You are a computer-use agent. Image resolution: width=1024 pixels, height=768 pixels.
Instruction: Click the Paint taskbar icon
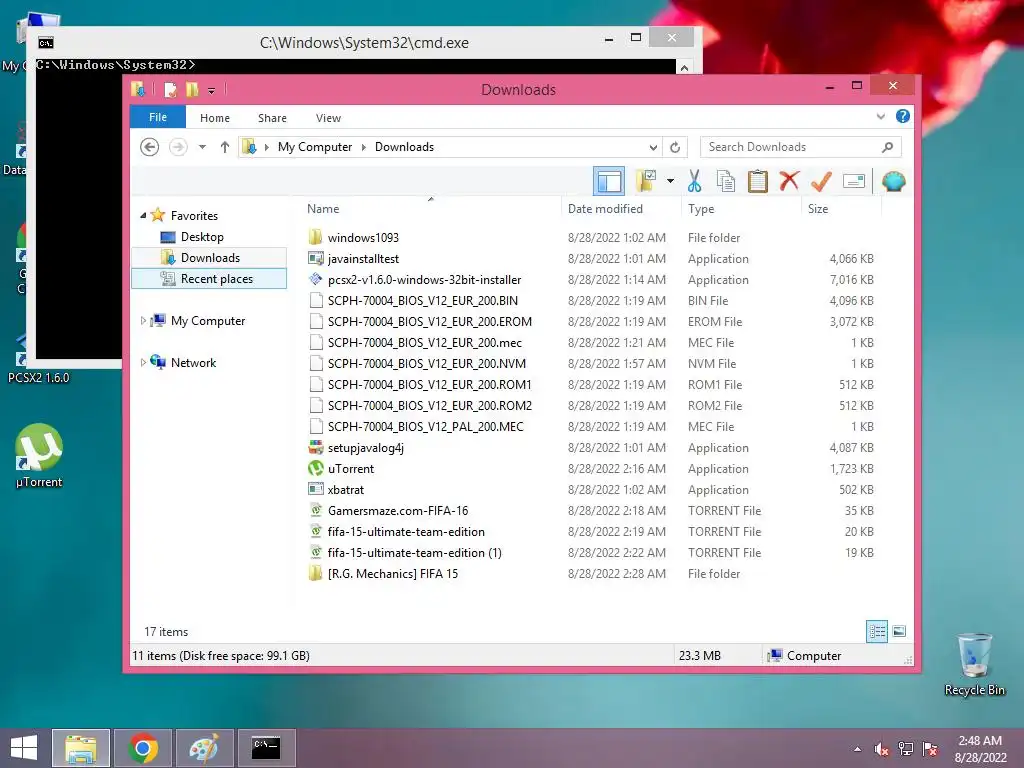pyautogui.click(x=204, y=748)
